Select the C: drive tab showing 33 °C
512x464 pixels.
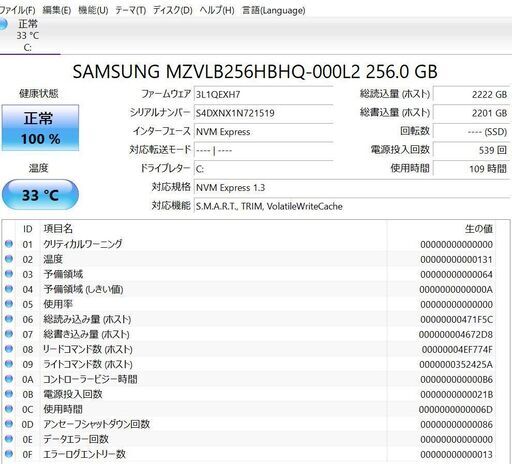(x=28, y=35)
